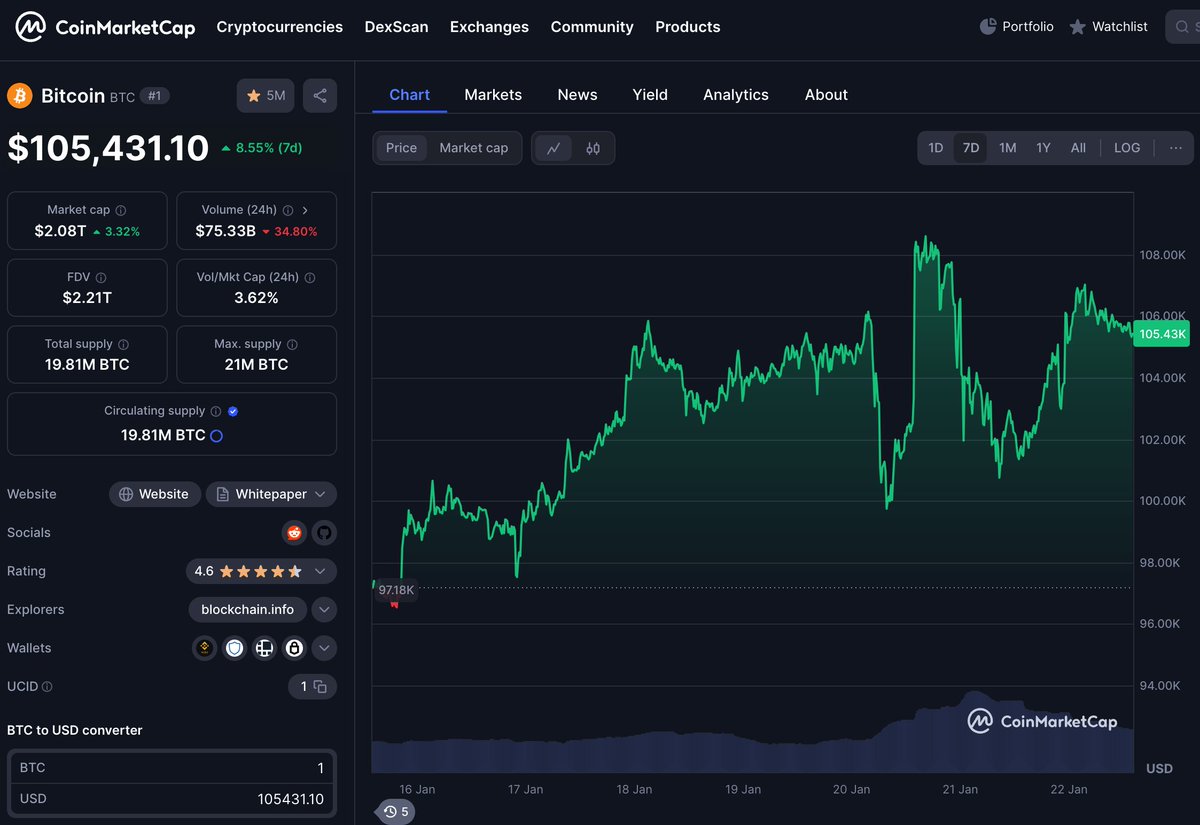Screen dimensions: 1200x825
Task: Click the 97.18K opening price marker
Action: coord(396,590)
